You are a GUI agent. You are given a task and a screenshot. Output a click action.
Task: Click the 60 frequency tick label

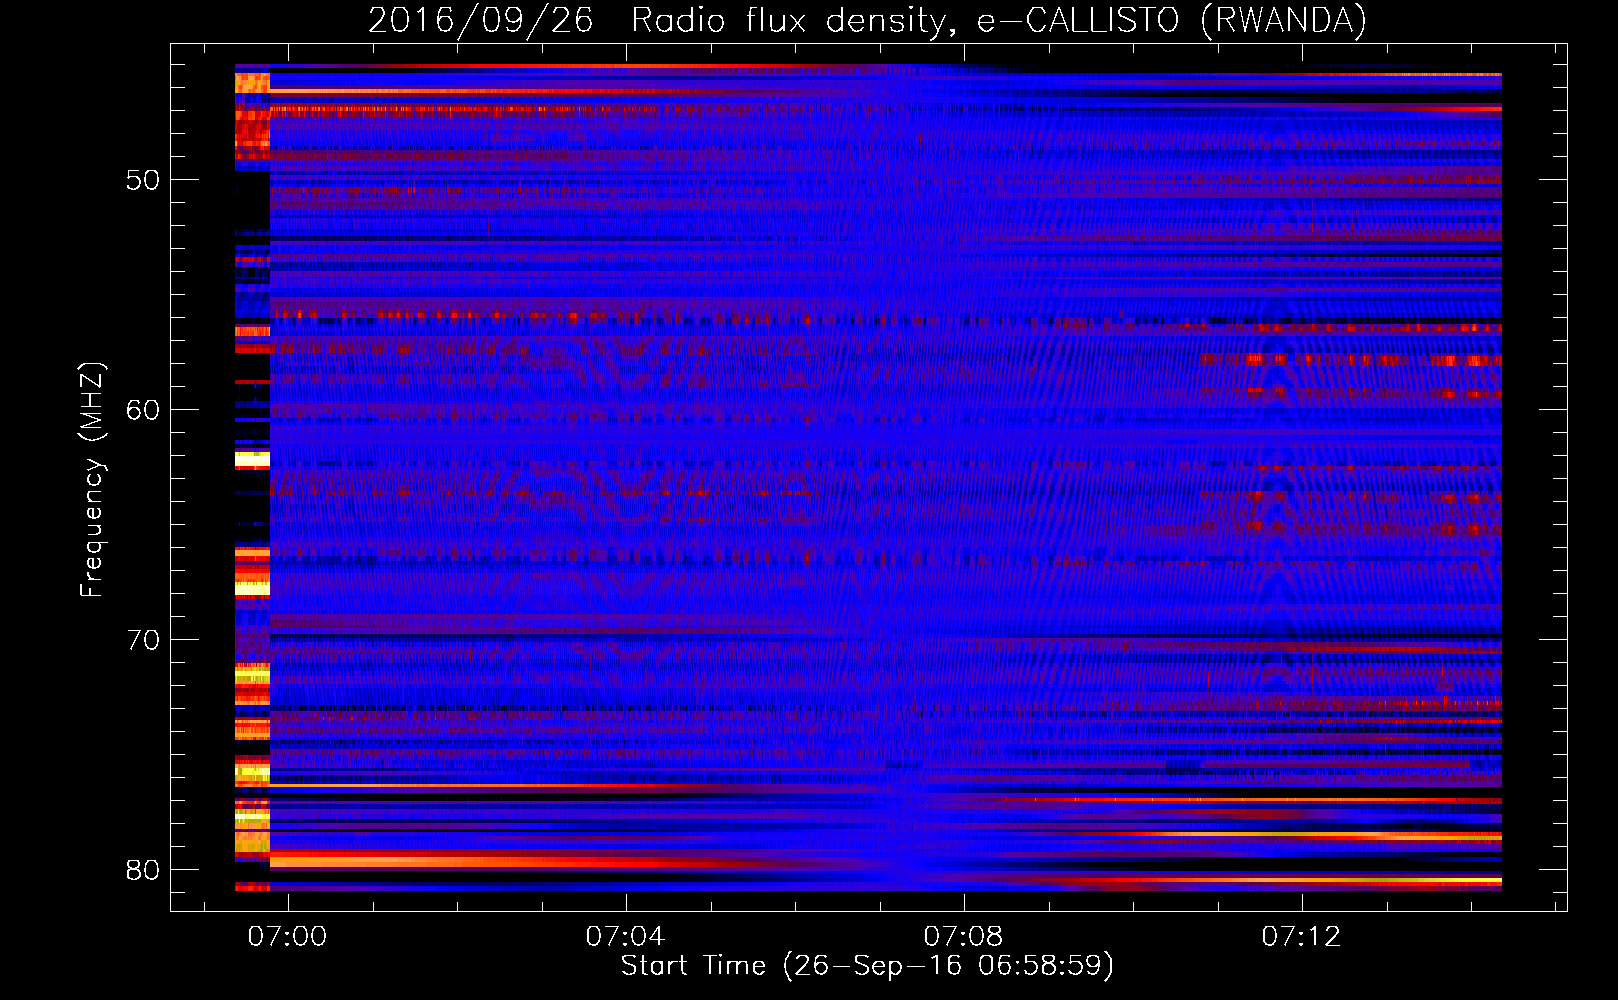point(143,410)
